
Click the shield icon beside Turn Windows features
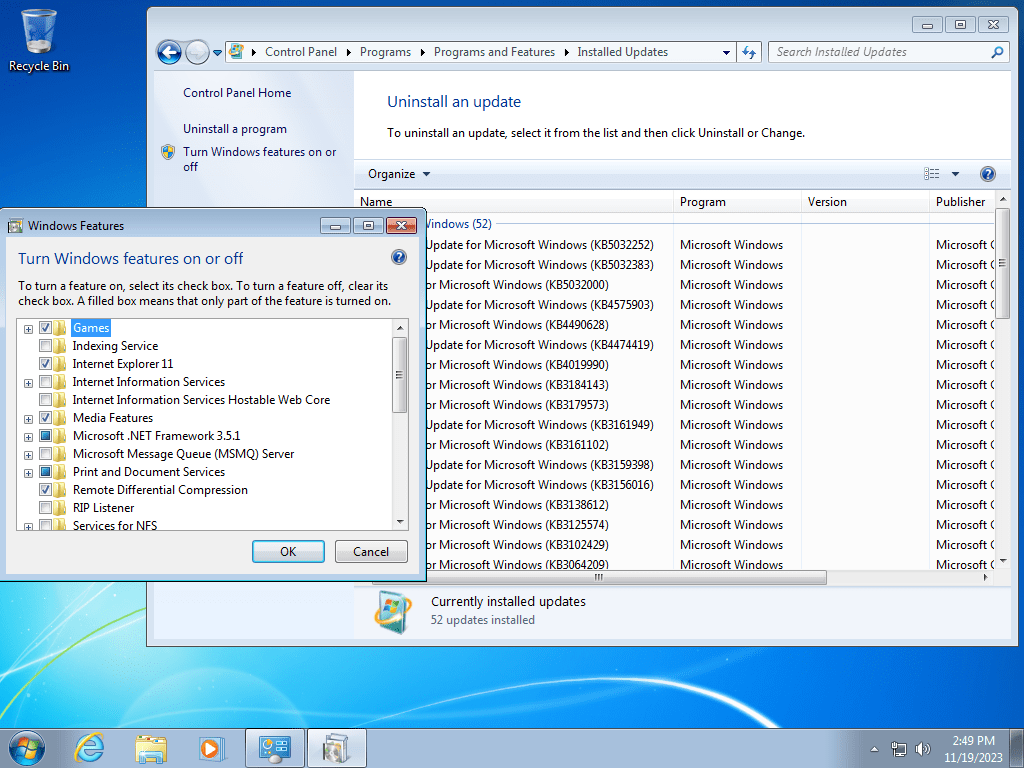(x=168, y=152)
